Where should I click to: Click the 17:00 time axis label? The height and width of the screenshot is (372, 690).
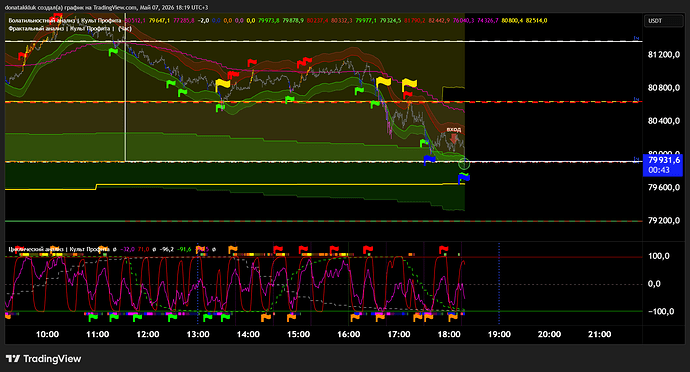(x=399, y=335)
